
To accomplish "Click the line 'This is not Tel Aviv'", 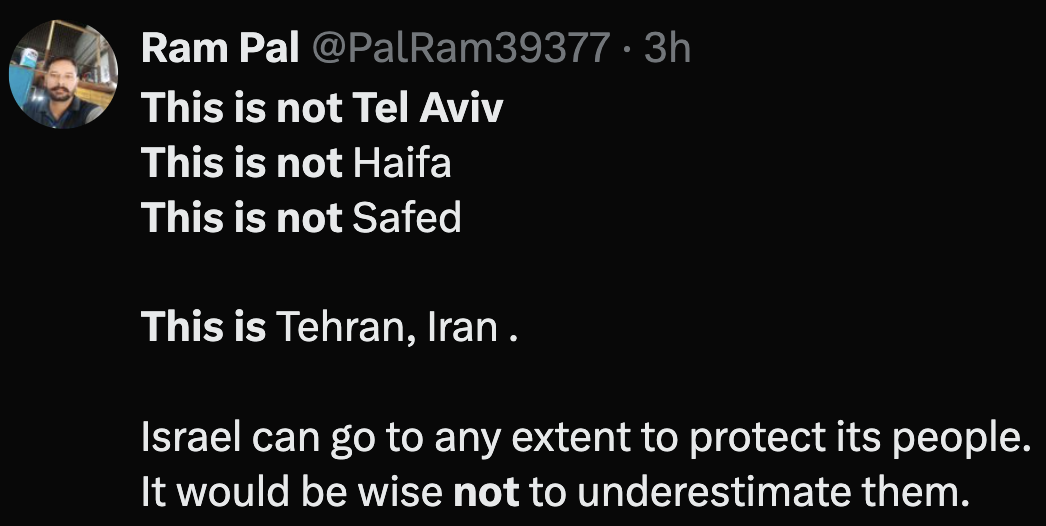I will [322, 108].
